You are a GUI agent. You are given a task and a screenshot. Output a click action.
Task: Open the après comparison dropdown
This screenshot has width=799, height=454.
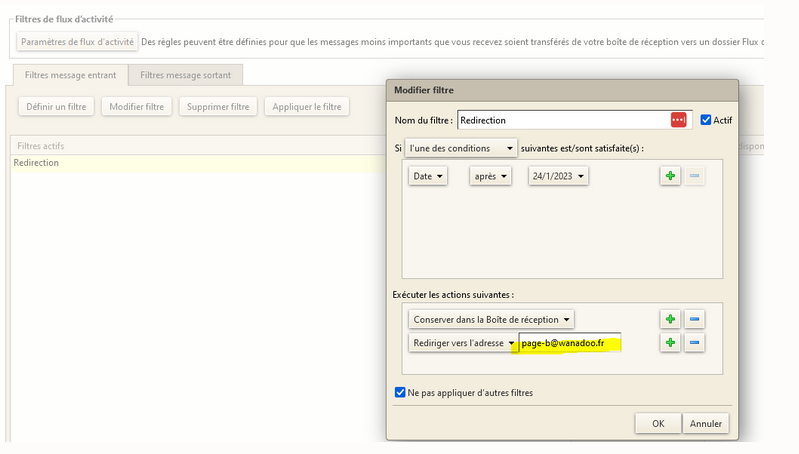(x=490, y=176)
